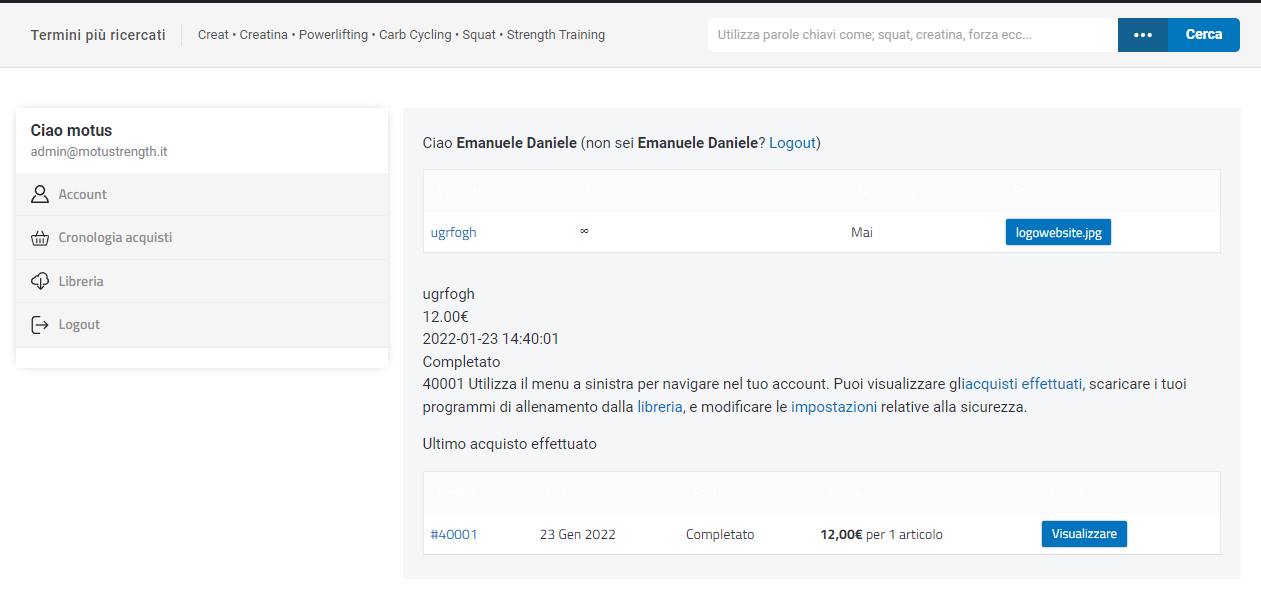
Task: Open the cloud download icon for Libreria
Action: click(40, 281)
